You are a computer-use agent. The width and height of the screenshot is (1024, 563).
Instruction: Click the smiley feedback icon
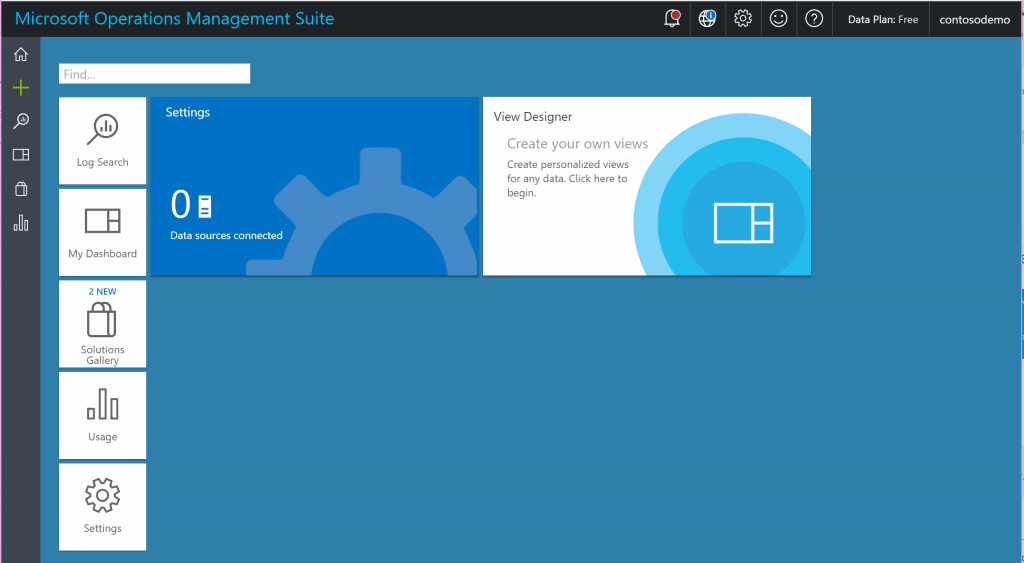point(778,18)
